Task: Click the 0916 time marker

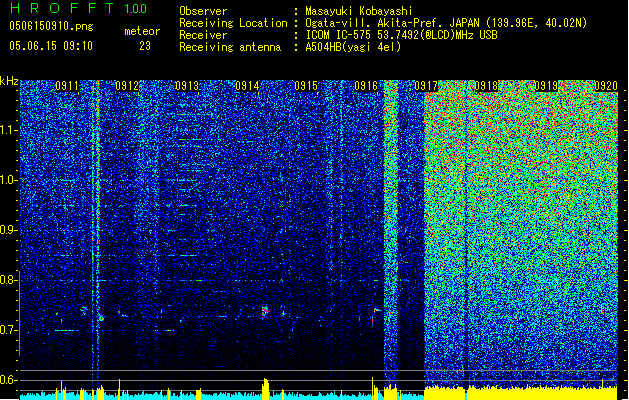Action: [366, 86]
